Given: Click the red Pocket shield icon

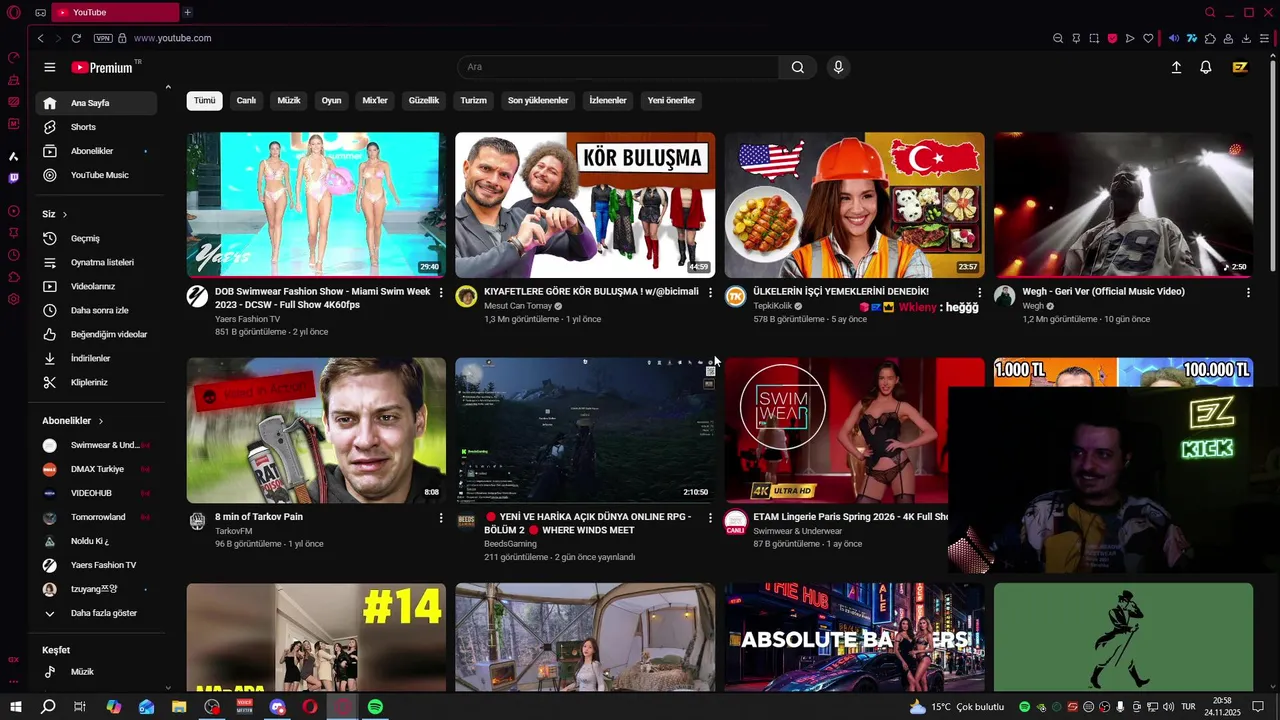Looking at the screenshot, I should click(1112, 38).
